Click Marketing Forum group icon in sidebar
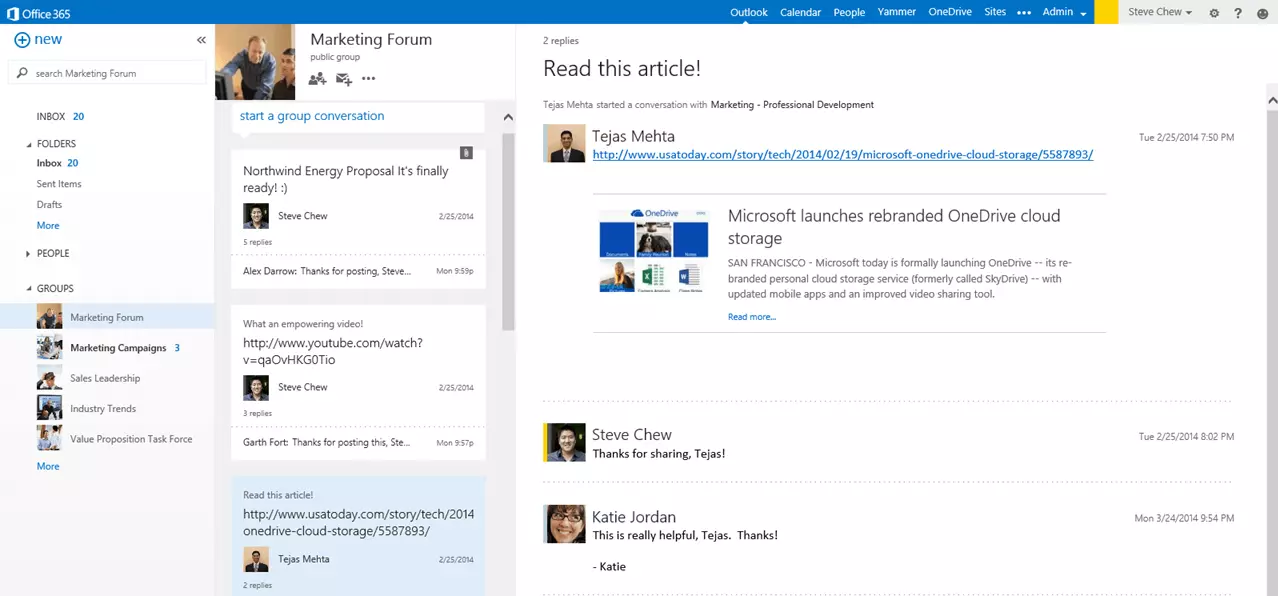This screenshot has height=596, width=1278. point(50,317)
